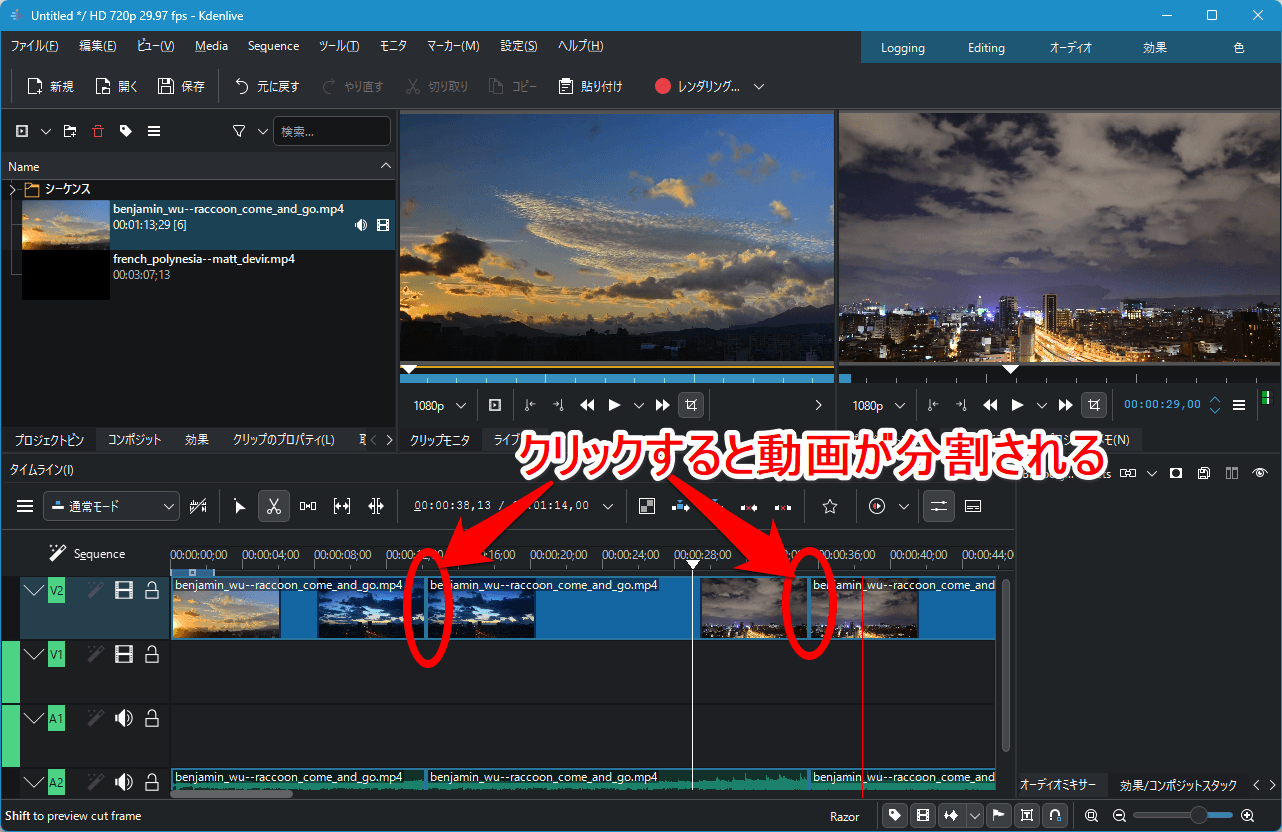
Task: Open the timeline hamburger menu
Action: [x=25, y=506]
